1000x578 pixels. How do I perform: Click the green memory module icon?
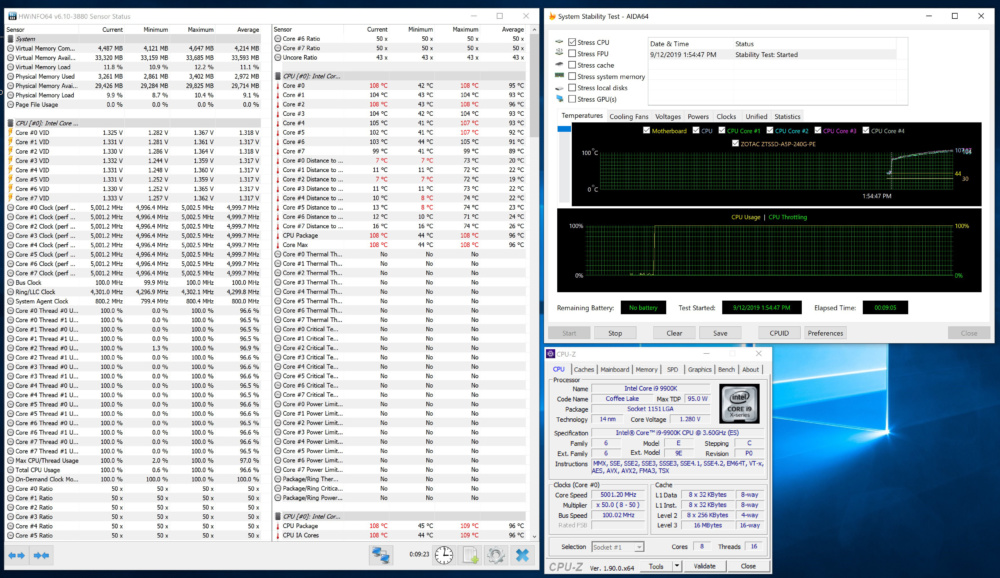coord(559,76)
